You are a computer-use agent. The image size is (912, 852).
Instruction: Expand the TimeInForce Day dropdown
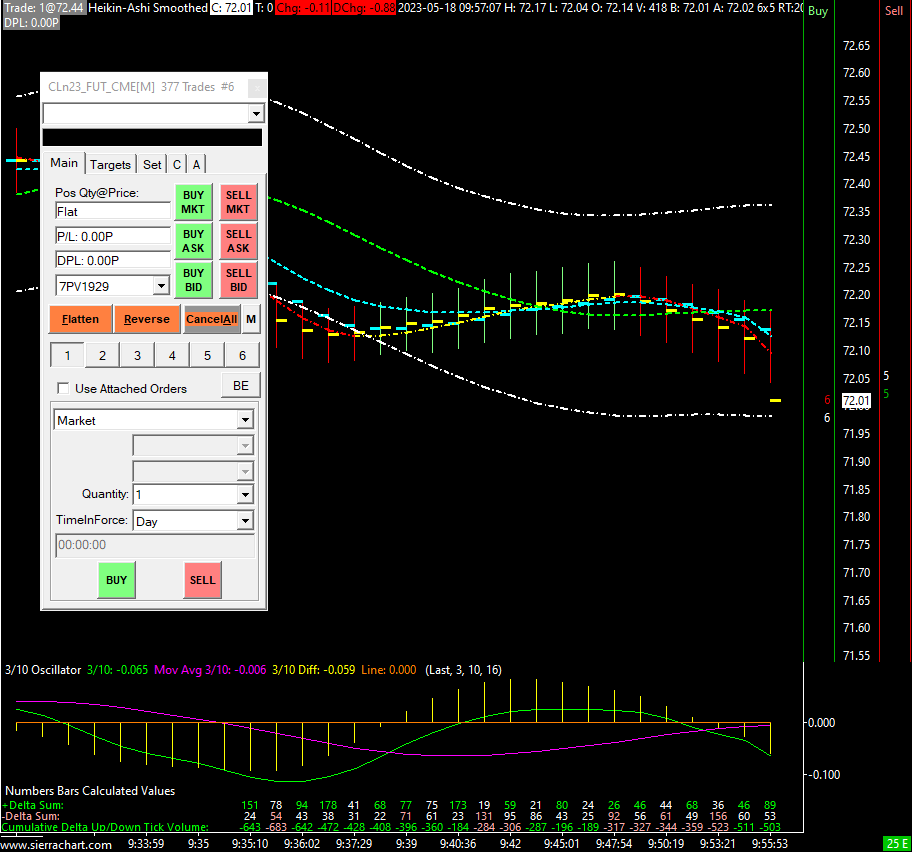tap(244, 521)
